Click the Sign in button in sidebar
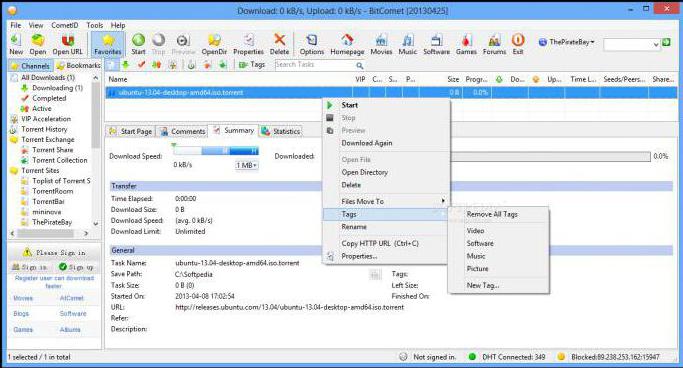This screenshot has width=683, height=368. point(30,267)
